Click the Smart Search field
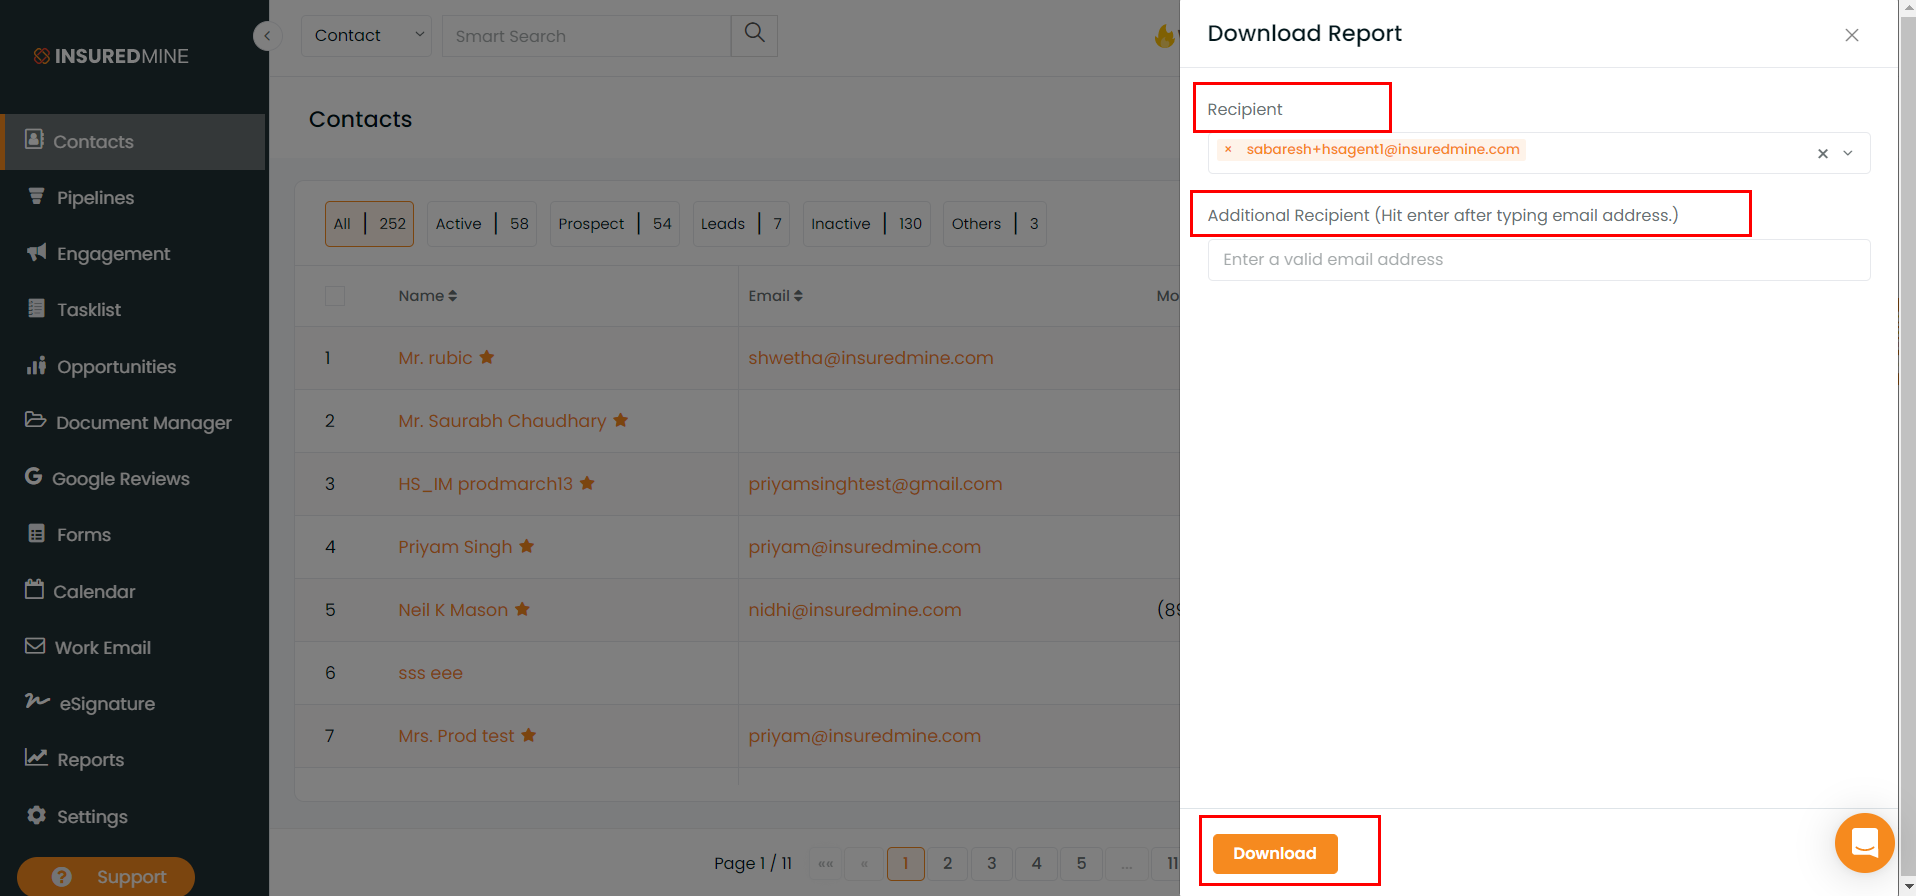The image size is (1916, 896). click(586, 36)
